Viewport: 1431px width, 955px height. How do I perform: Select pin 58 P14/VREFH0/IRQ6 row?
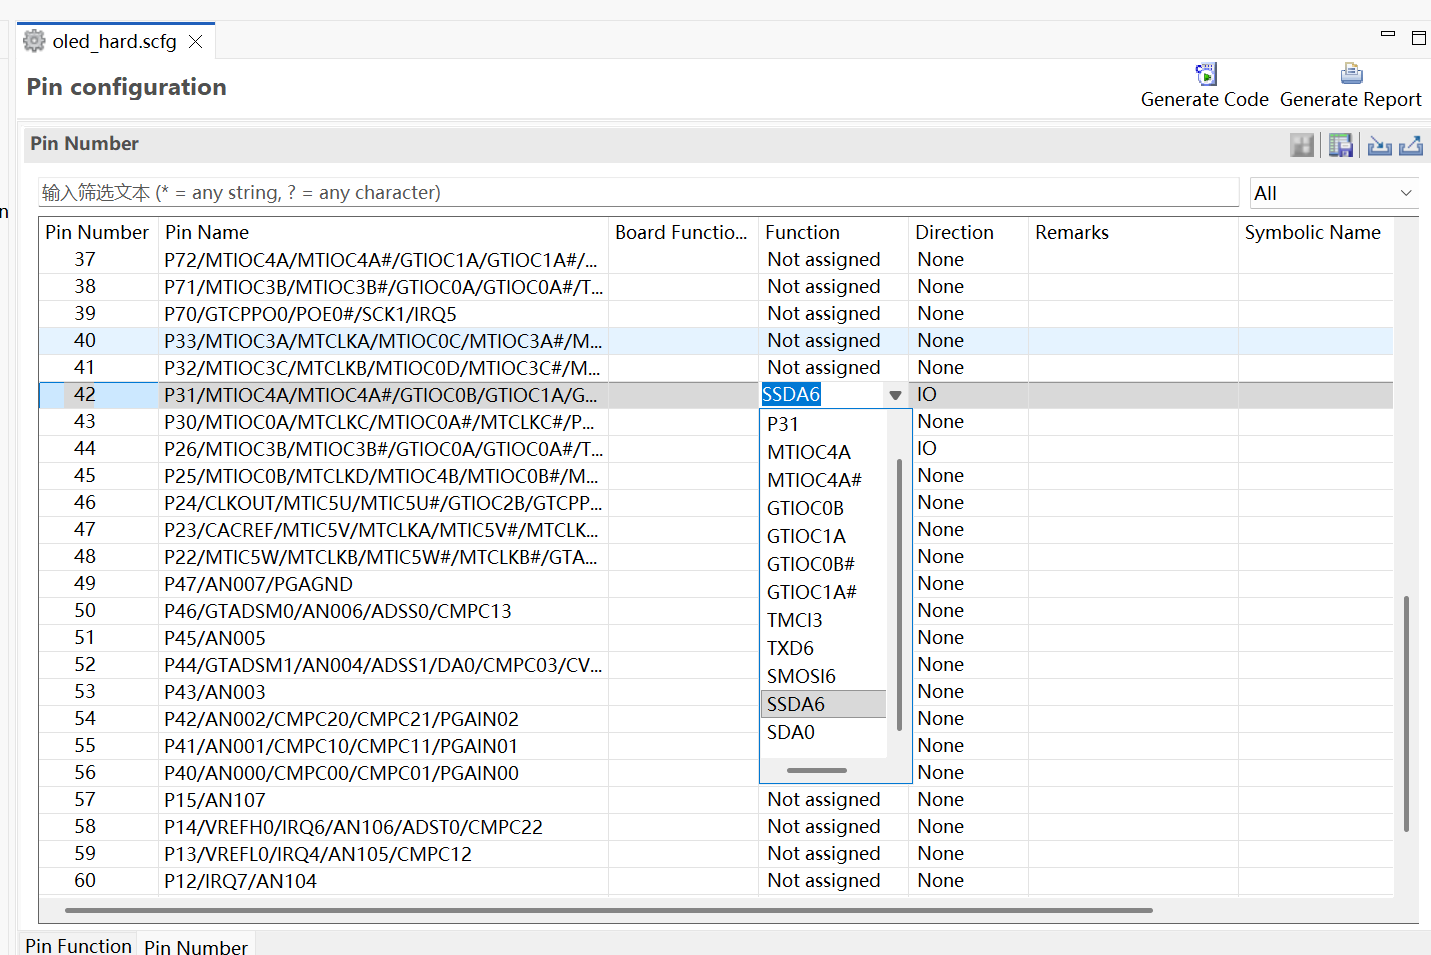(716, 827)
